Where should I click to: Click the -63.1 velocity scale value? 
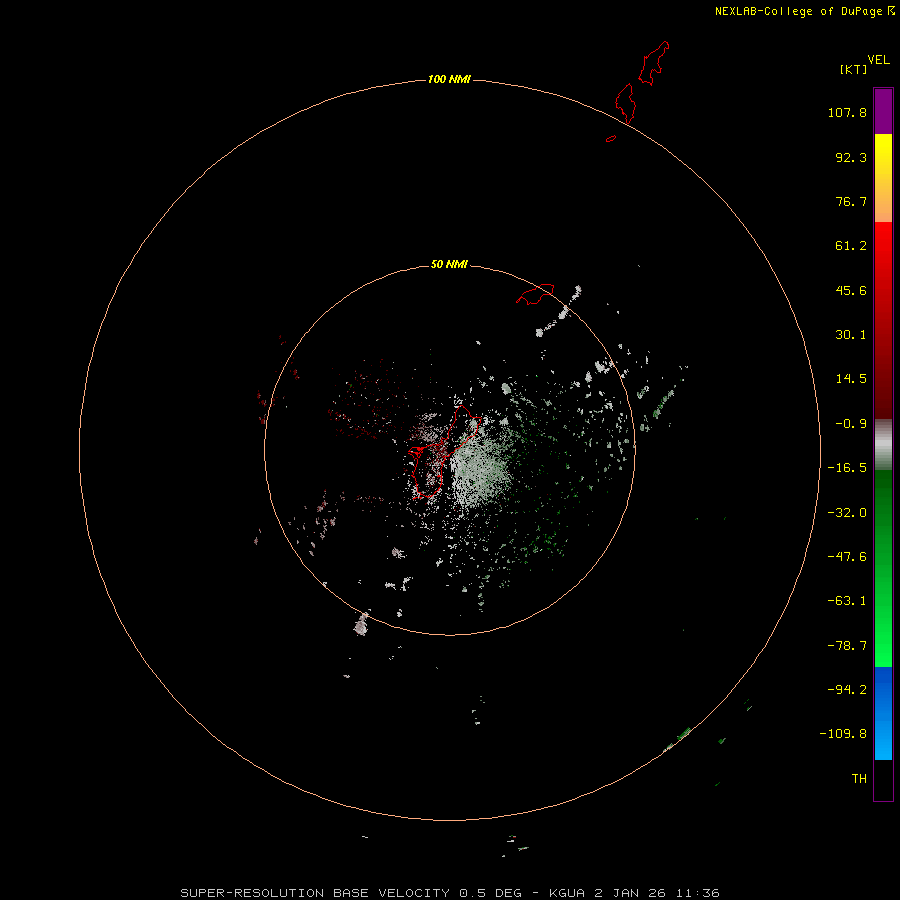pos(847,601)
